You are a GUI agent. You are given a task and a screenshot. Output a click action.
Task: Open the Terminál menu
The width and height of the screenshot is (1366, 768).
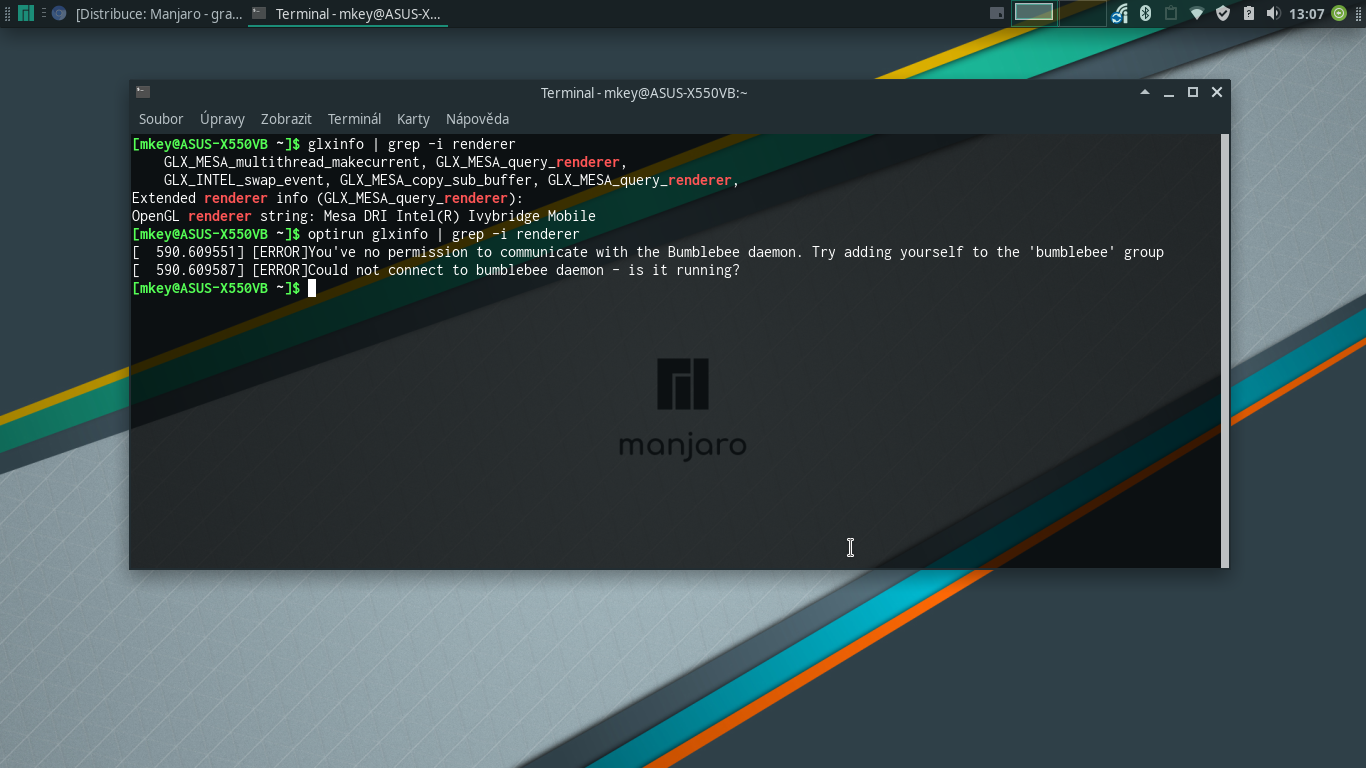tap(354, 119)
